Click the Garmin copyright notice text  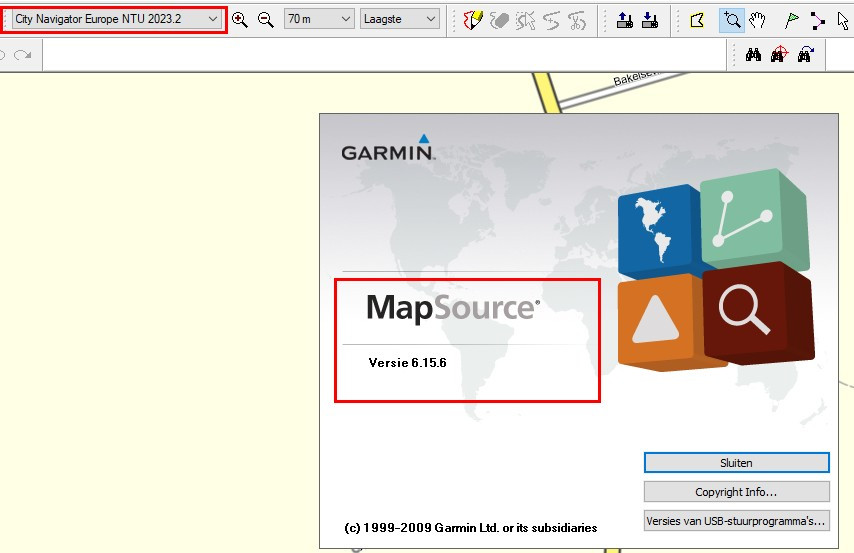471,527
